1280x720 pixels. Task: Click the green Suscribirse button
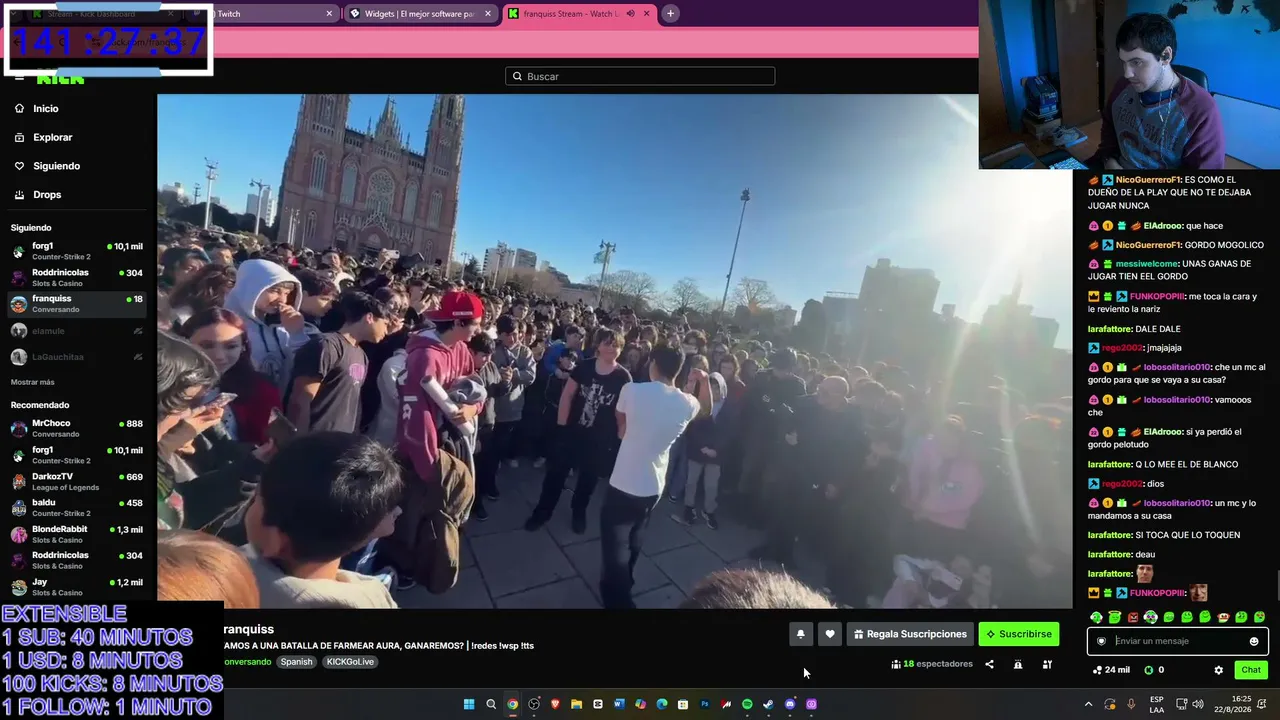1019,634
